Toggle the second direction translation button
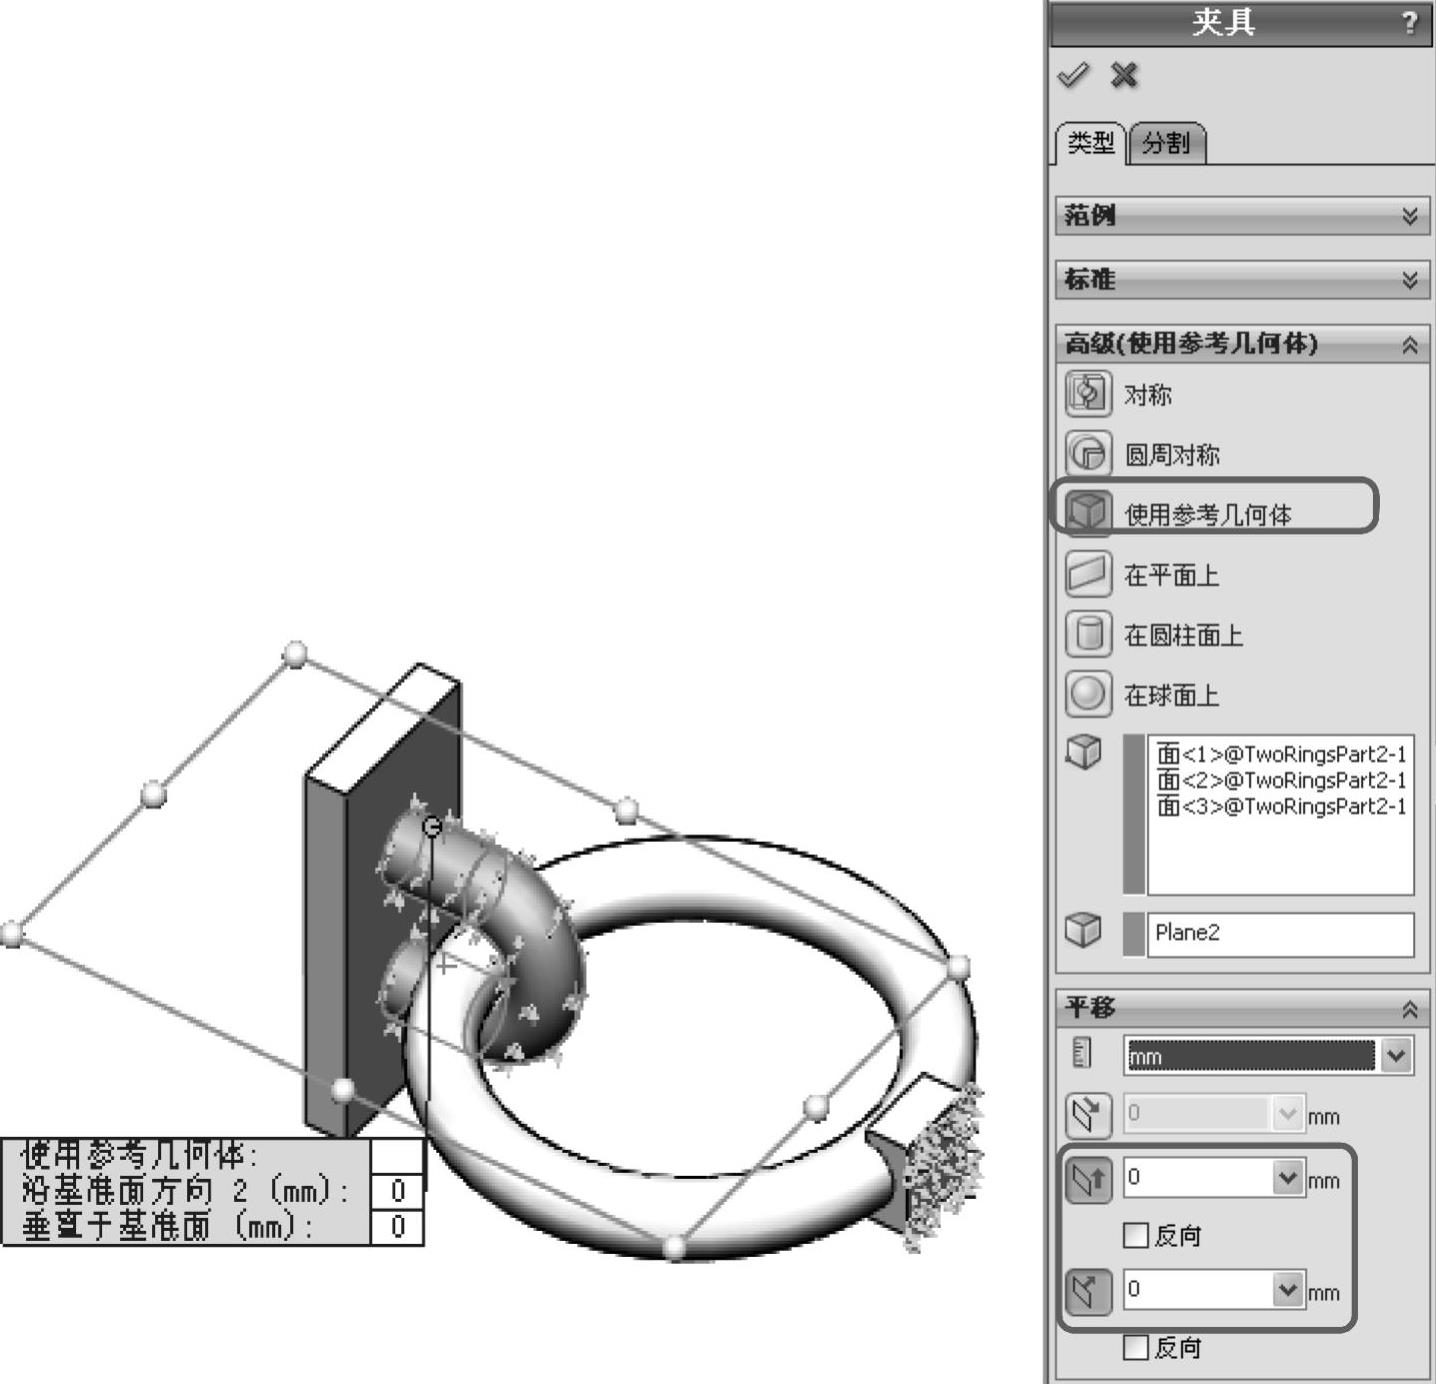Viewport: 1436px width, 1384px height. pos(1088,1180)
